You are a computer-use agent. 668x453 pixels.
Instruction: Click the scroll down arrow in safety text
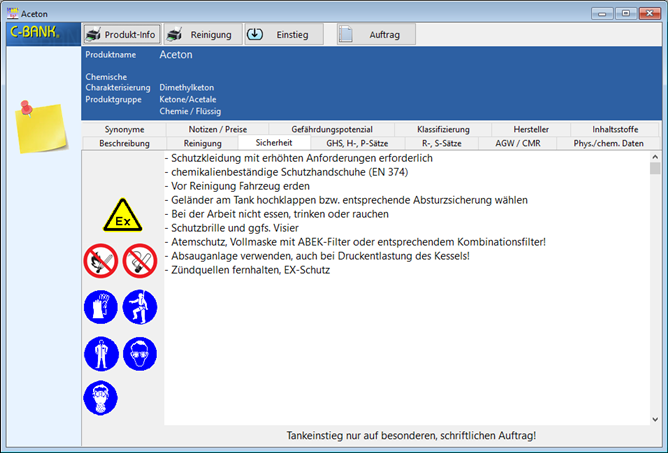(655, 419)
